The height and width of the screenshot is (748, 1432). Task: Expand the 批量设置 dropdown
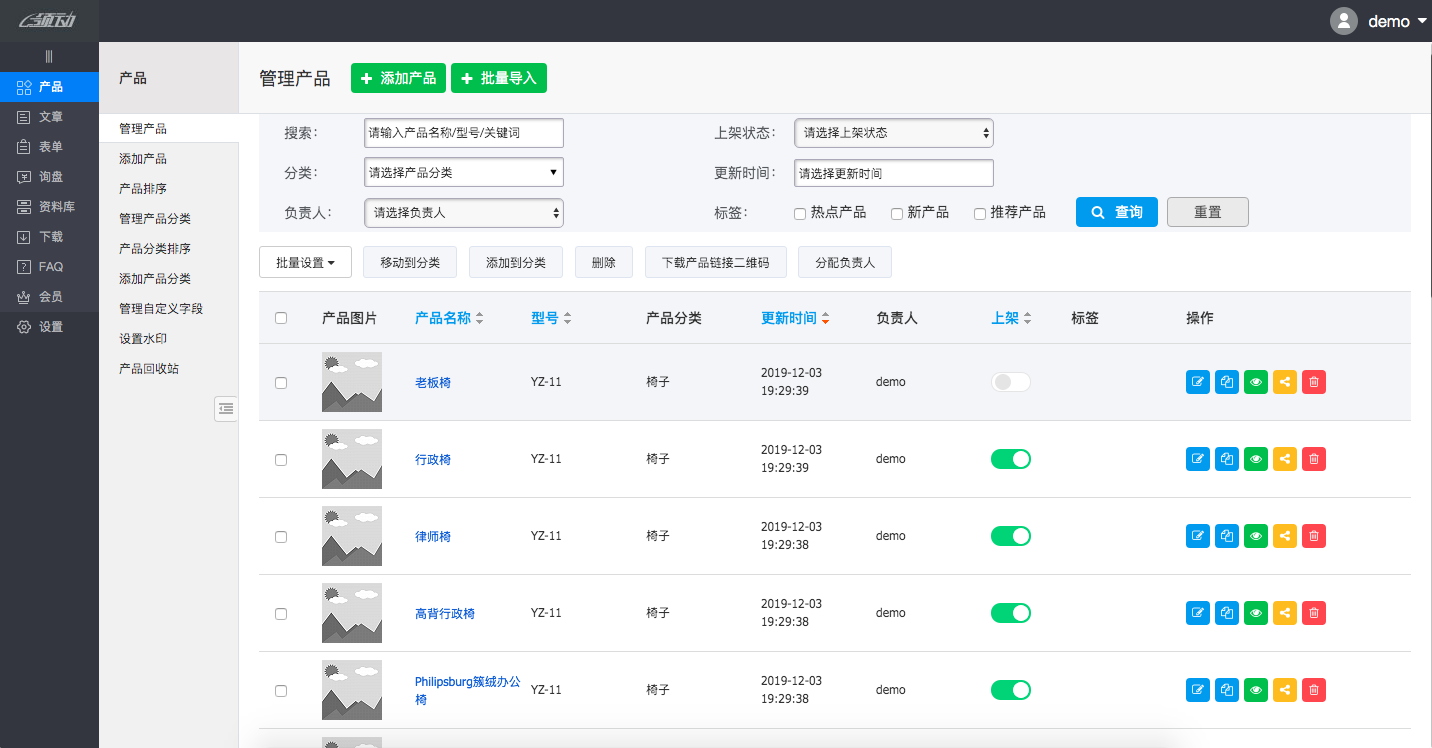point(305,261)
